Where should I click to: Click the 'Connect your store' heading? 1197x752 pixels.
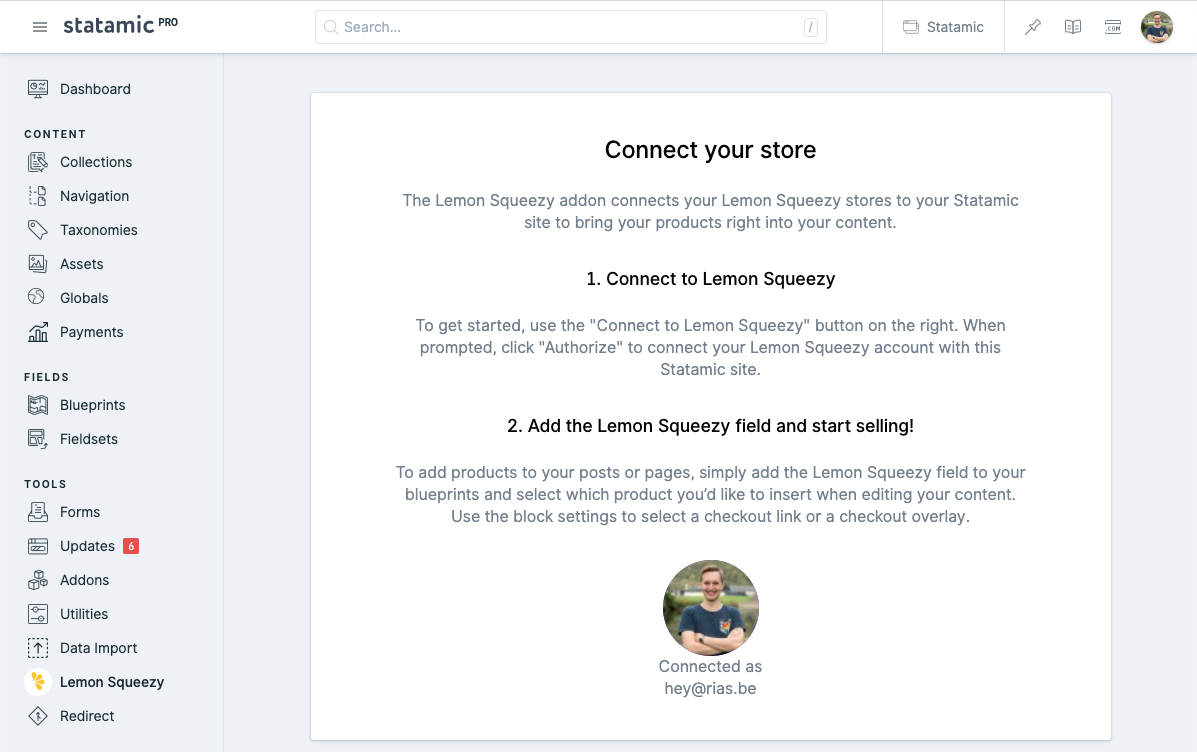(x=710, y=150)
